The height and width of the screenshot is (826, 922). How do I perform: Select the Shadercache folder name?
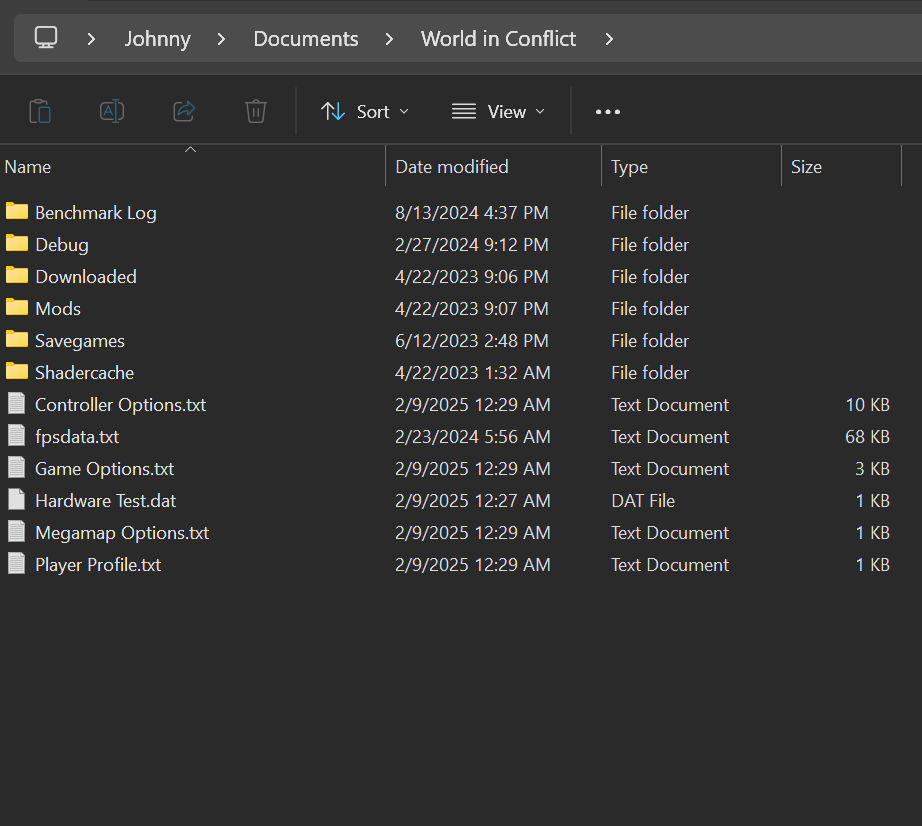coord(85,373)
